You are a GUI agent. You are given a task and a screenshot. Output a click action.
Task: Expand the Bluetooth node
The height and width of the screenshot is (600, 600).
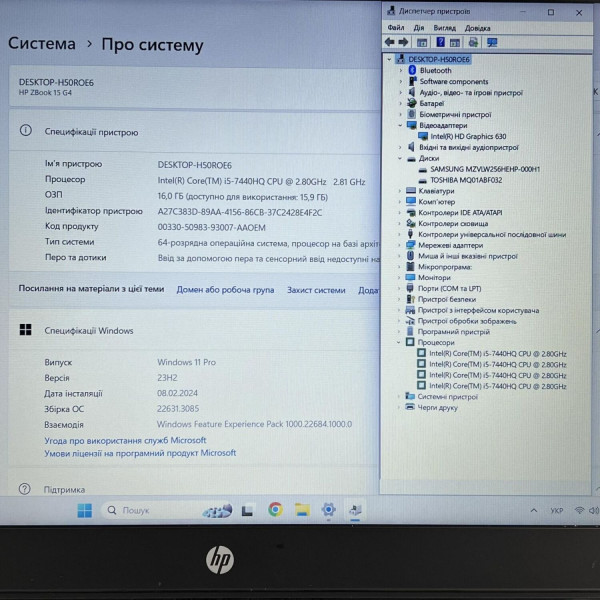(x=401, y=70)
